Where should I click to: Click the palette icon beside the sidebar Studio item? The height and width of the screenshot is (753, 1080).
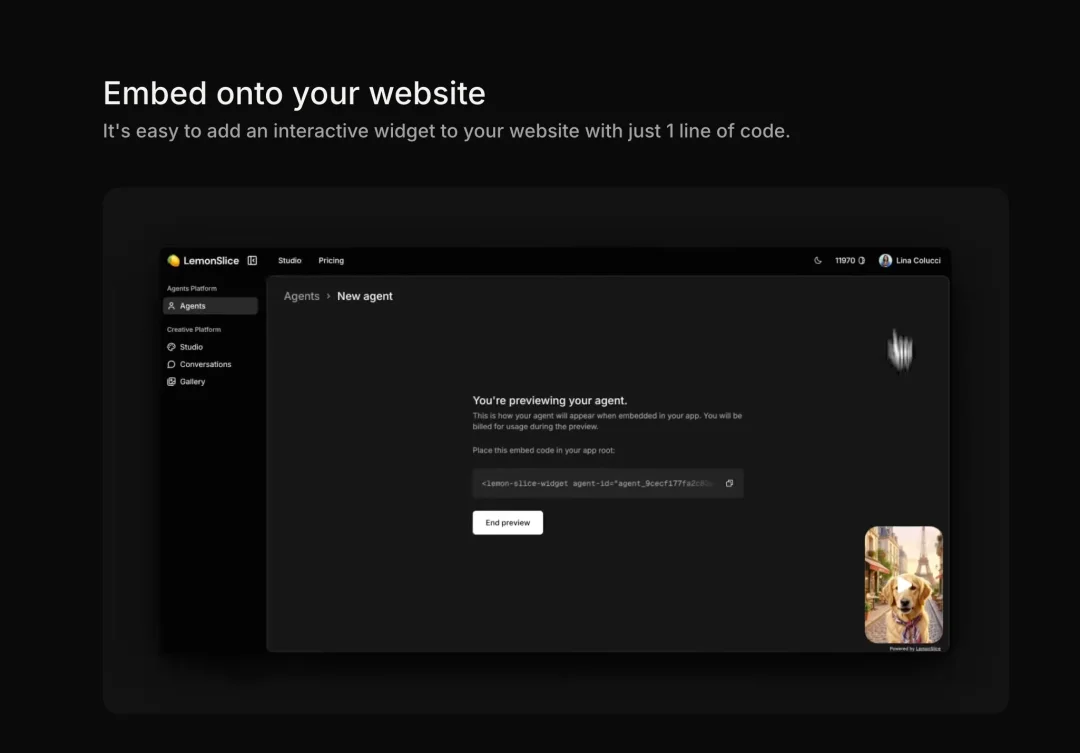[x=172, y=347]
